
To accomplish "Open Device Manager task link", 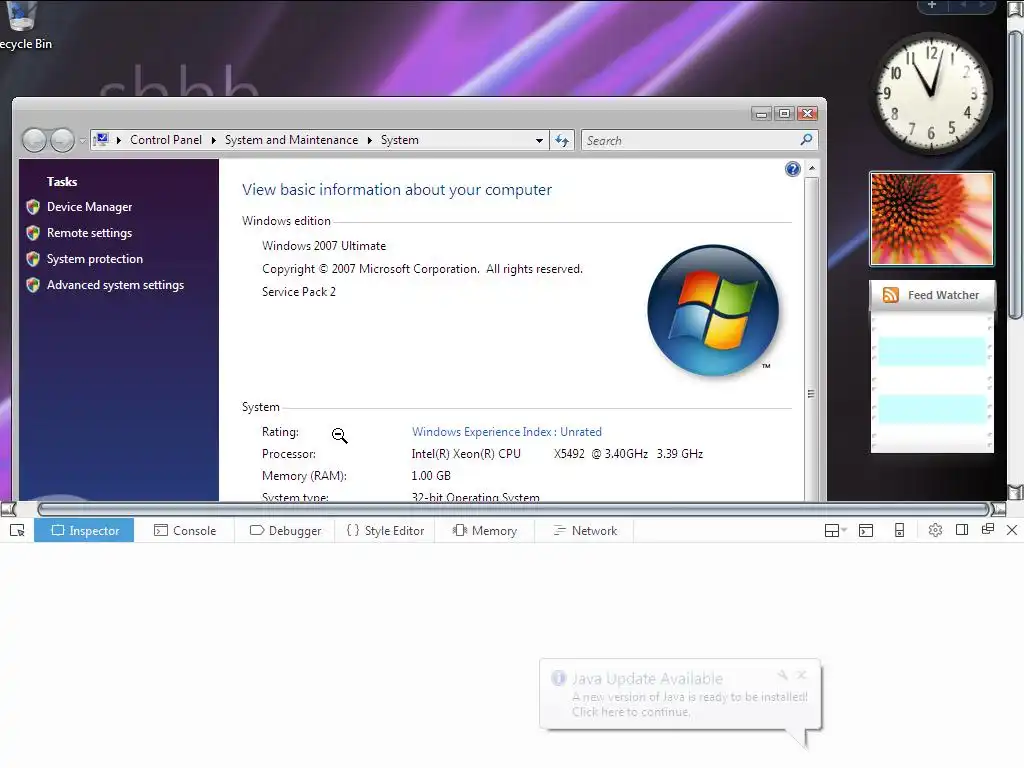I will pos(89,207).
